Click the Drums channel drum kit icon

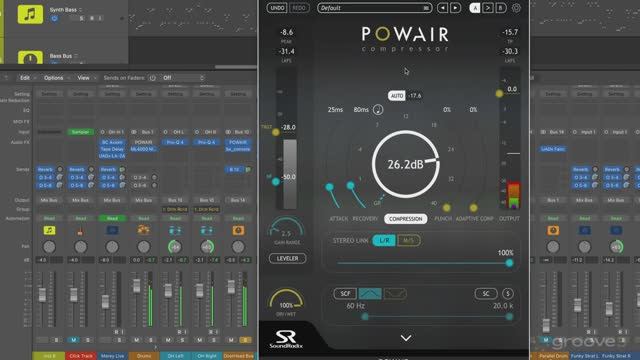tap(143, 231)
